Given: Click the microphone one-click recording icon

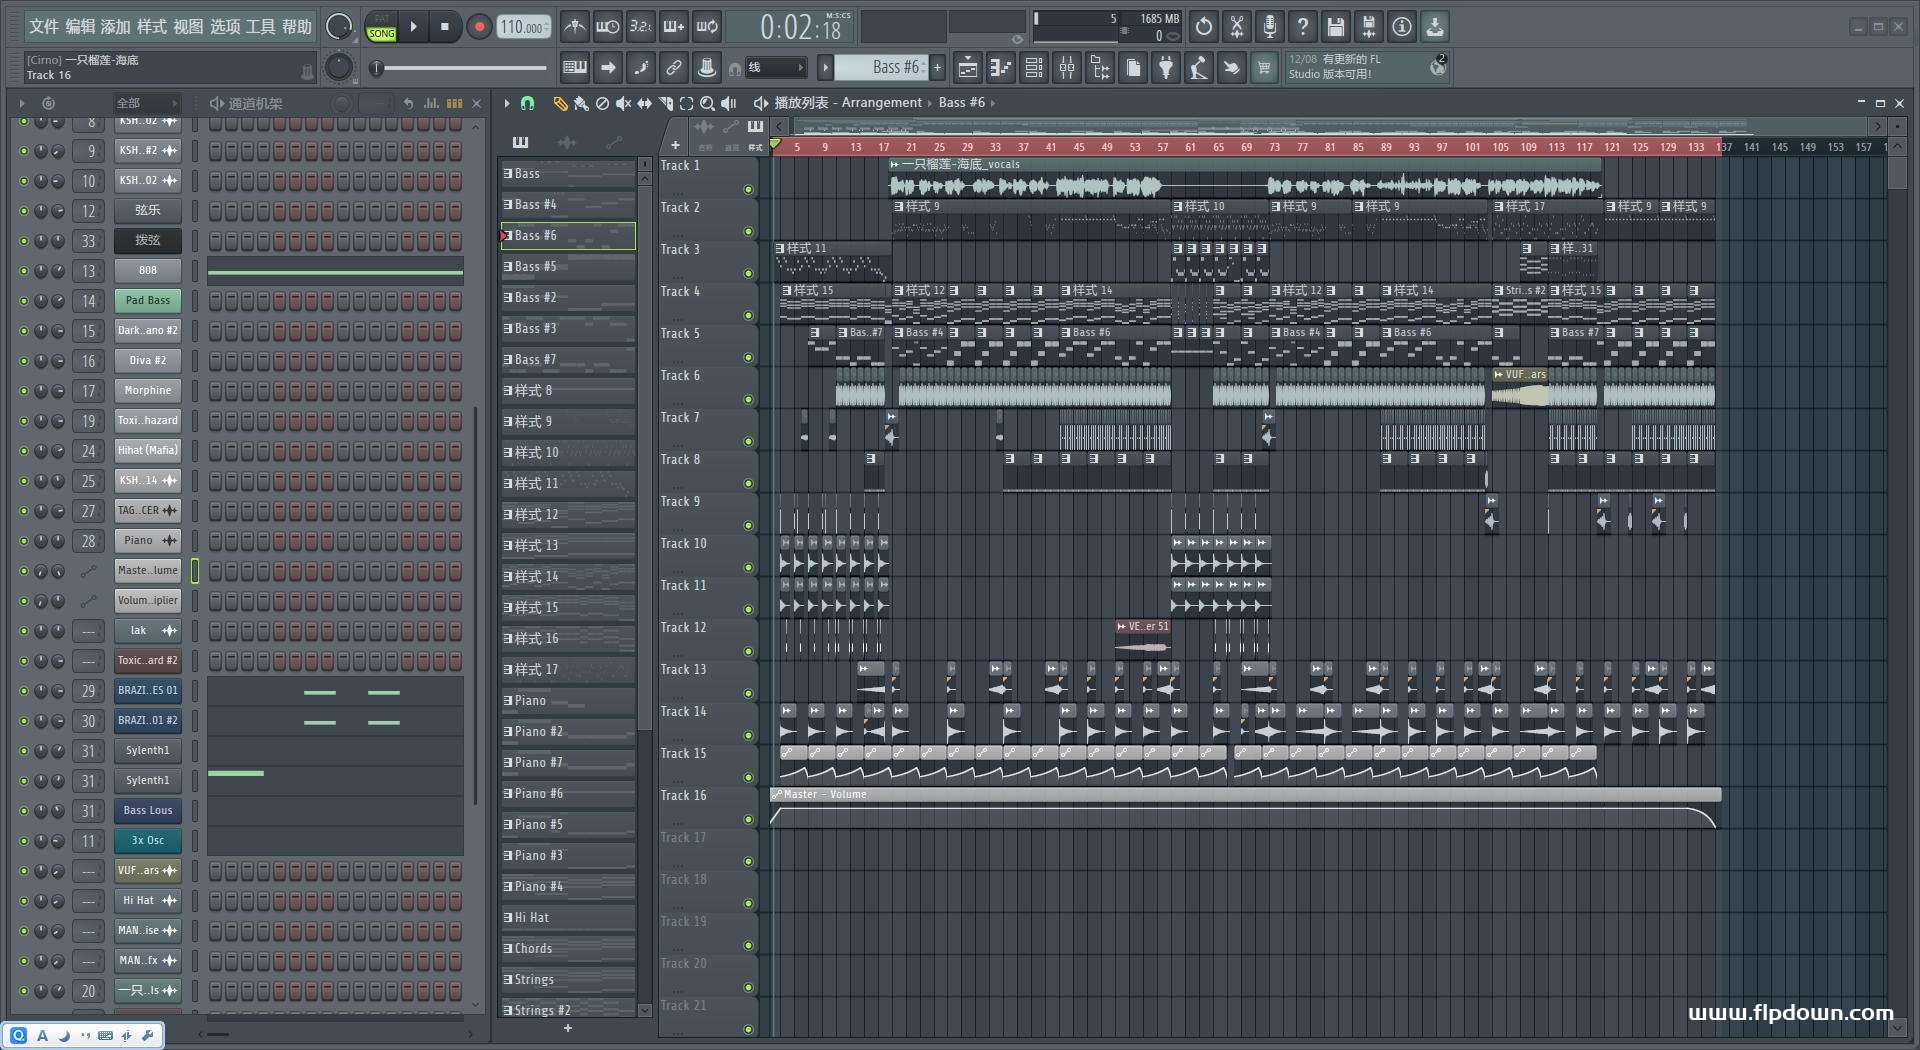Looking at the screenshot, I should (x=1269, y=27).
